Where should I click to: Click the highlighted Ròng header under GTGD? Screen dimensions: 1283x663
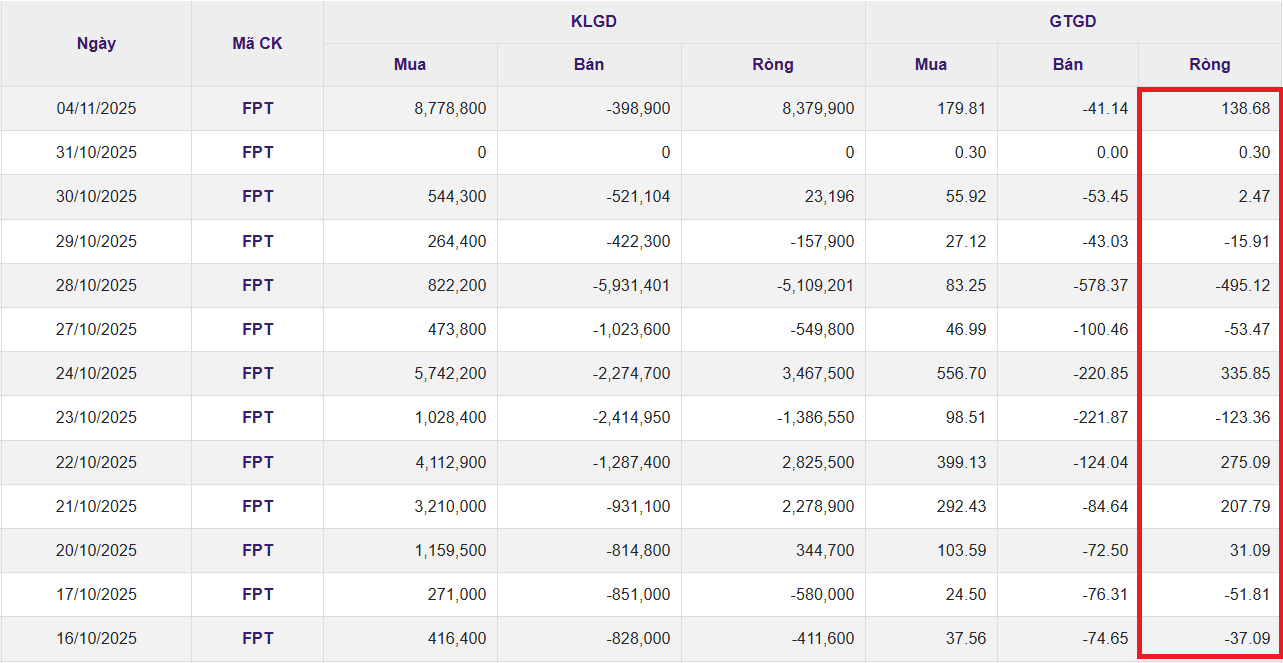(x=1209, y=64)
